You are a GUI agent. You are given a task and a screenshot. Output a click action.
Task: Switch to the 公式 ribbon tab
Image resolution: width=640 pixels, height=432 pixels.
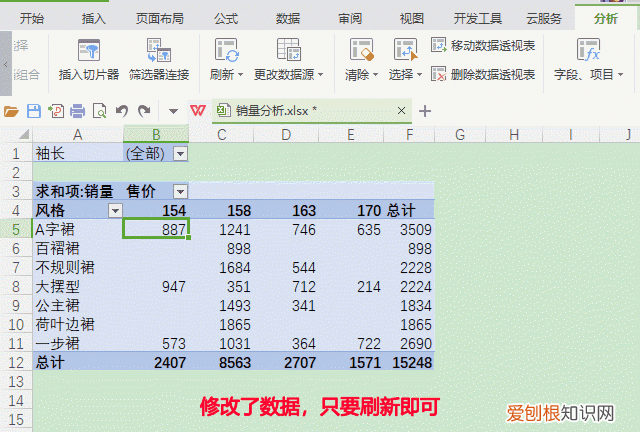(226, 18)
